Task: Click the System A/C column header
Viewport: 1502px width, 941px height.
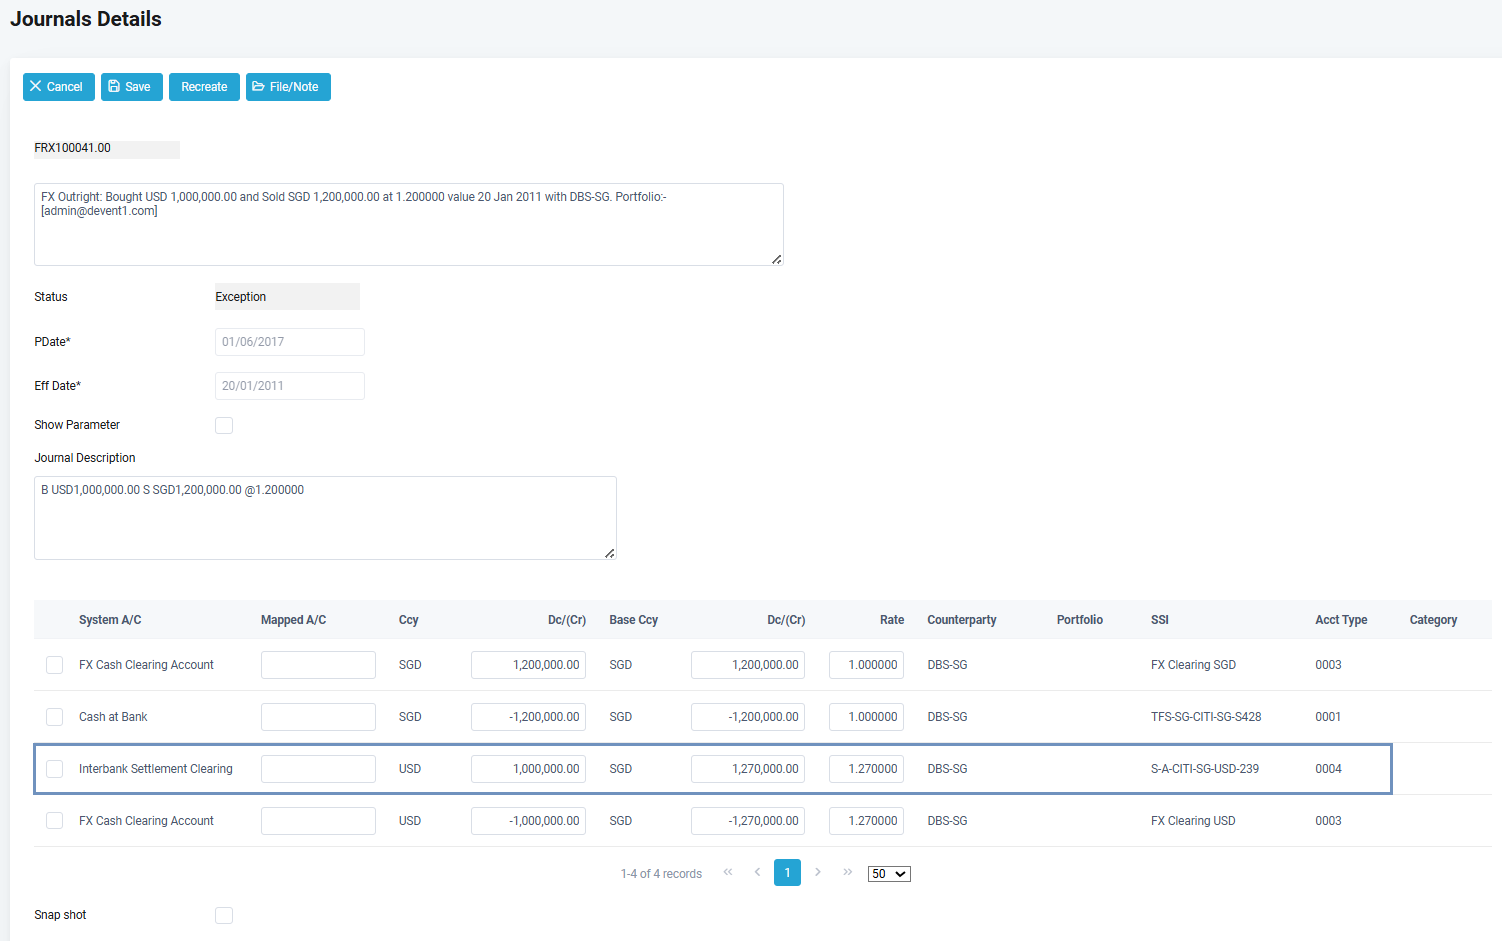Action: click(110, 620)
